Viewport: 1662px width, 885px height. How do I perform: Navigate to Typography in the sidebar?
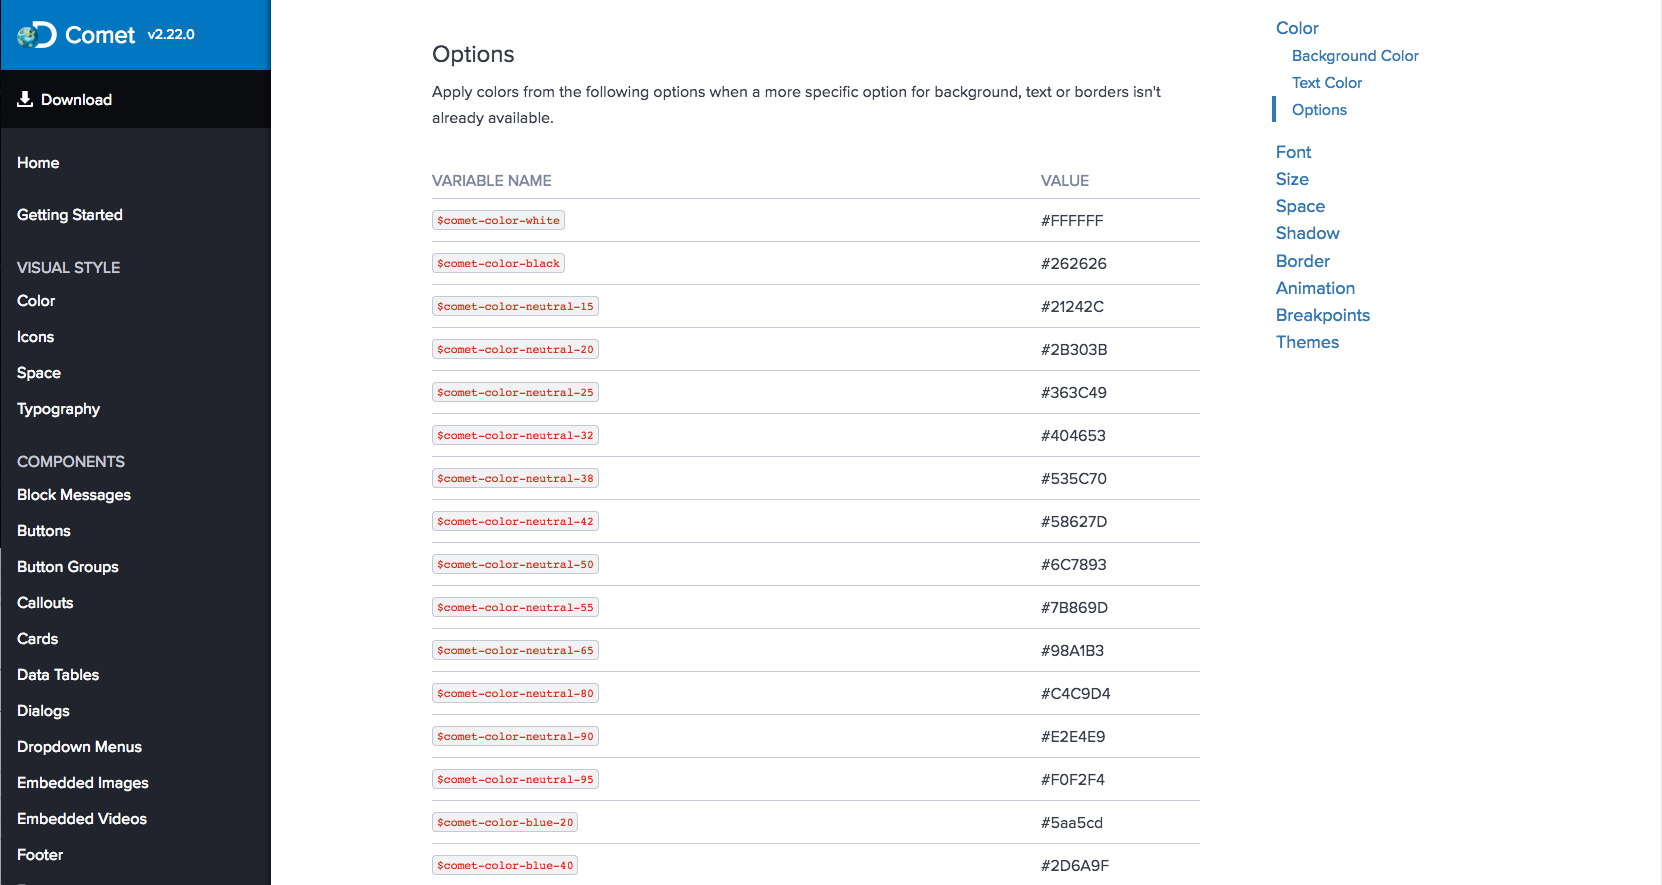(x=58, y=409)
